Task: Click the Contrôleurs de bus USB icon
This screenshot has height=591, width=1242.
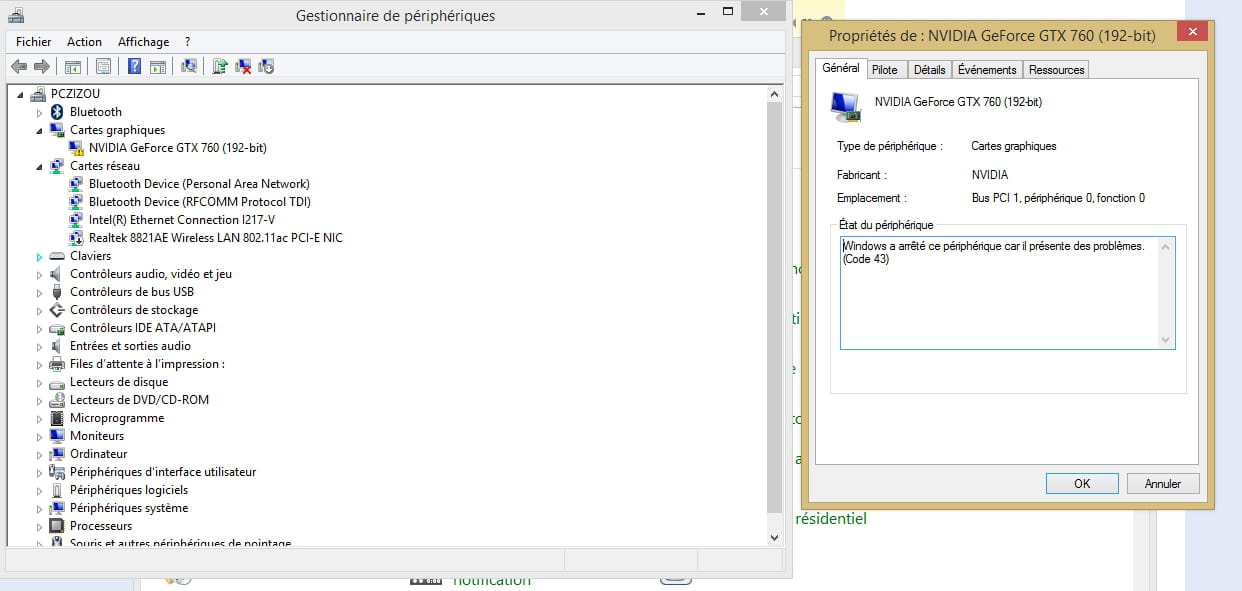Action: coord(57,292)
